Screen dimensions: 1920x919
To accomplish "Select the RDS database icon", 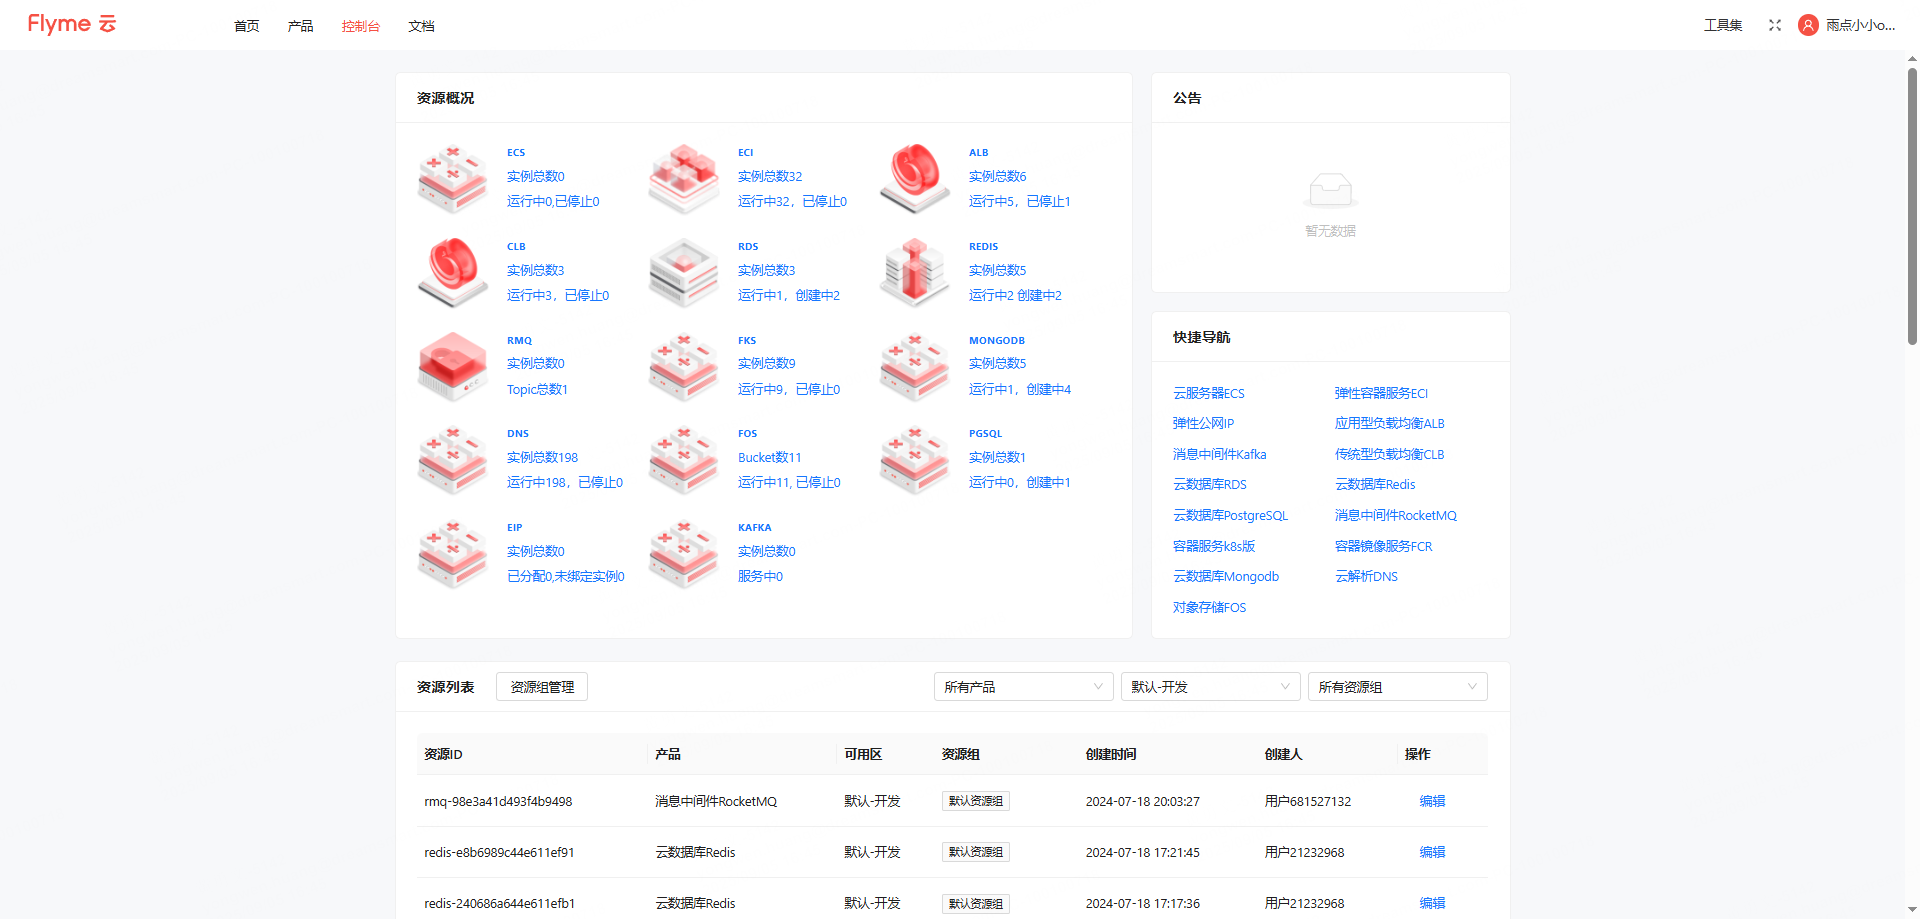I will (684, 272).
